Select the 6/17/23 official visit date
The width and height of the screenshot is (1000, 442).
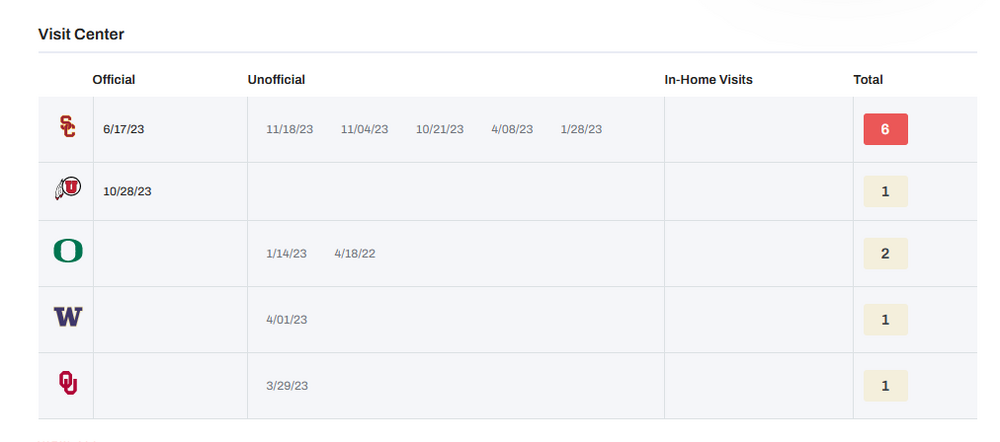(x=124, y=129)
